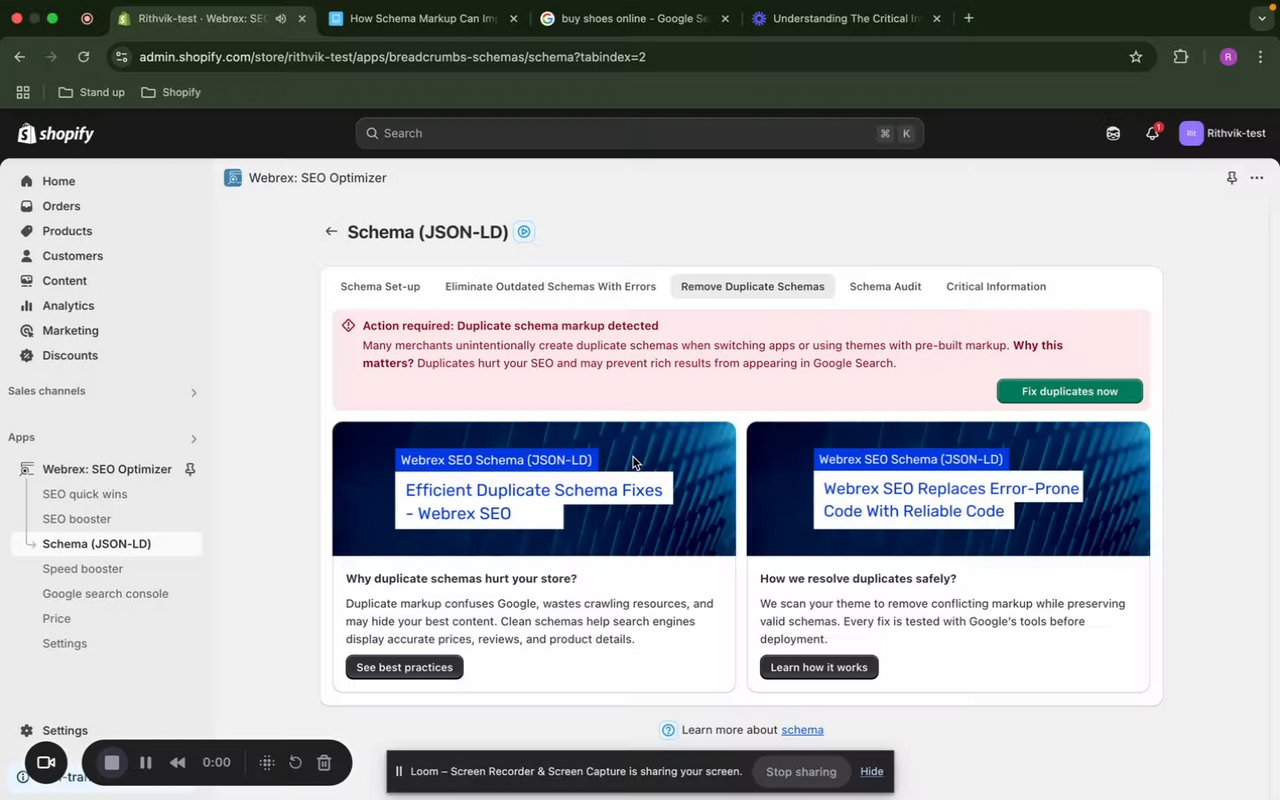Stop the Loom recording
This screenshot has width=1280, height=800.
point(112,763)
